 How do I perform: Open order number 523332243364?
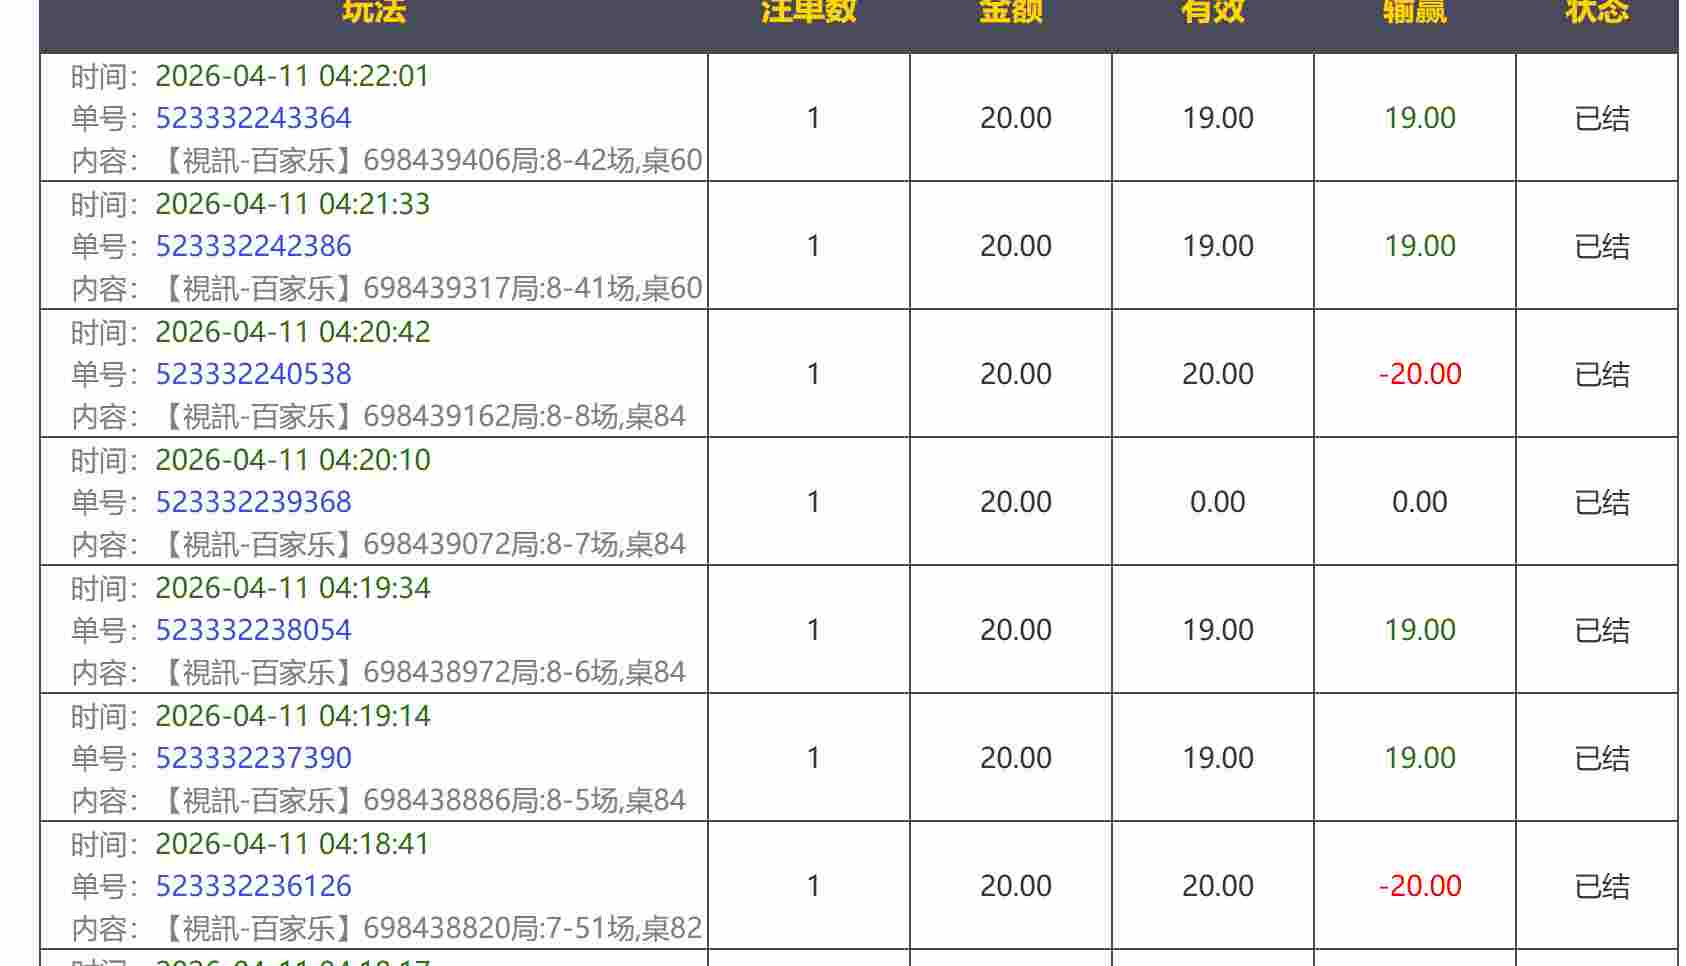[x=253, y=118]
